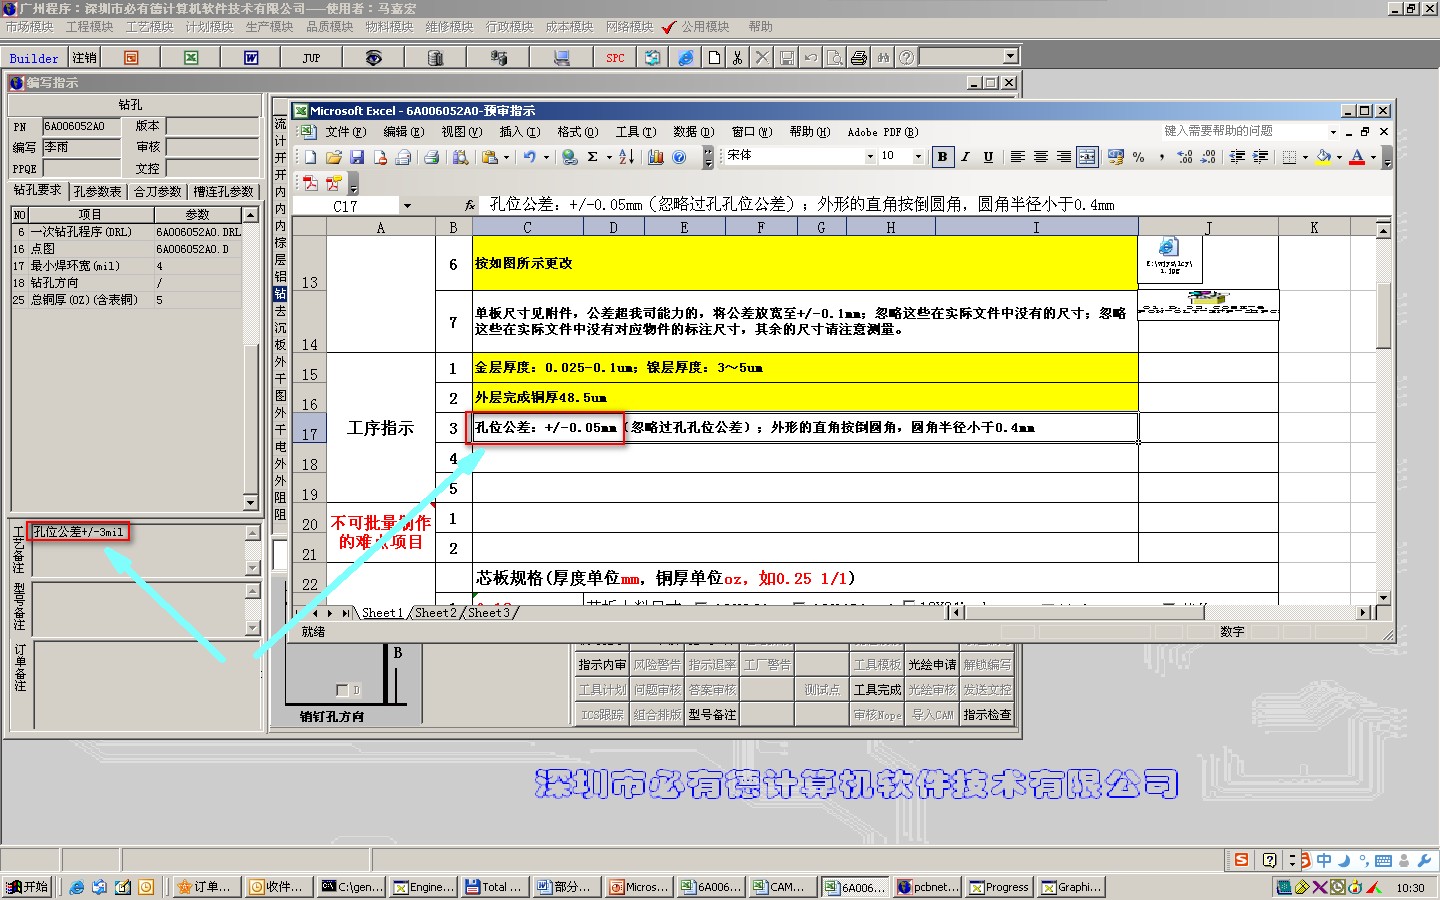This screenshot has width=1440, height=900.
Task: Click the PN input field showing 6A006052A0
Action: [x=81, y=127]
